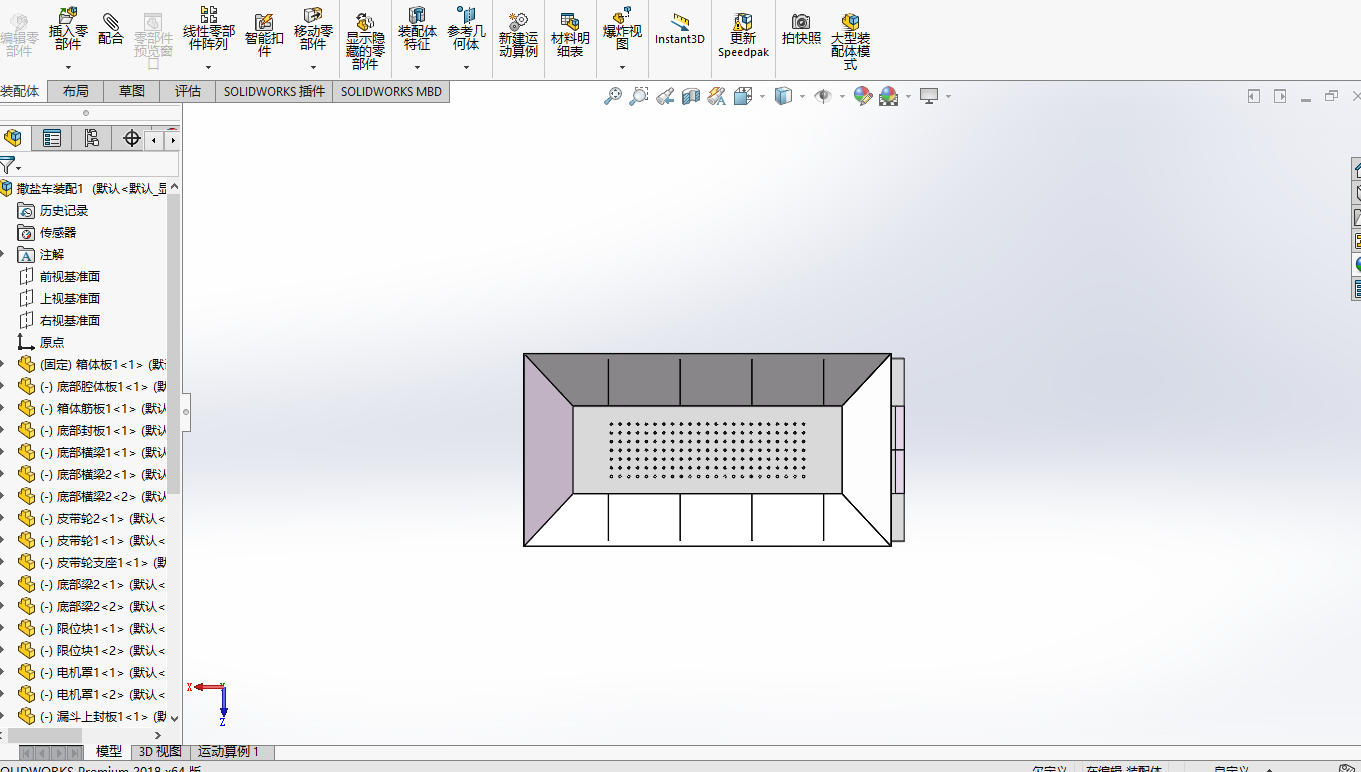Select 上视基准面 plane
1361x772 pixels.
click(x=70, y=298)
